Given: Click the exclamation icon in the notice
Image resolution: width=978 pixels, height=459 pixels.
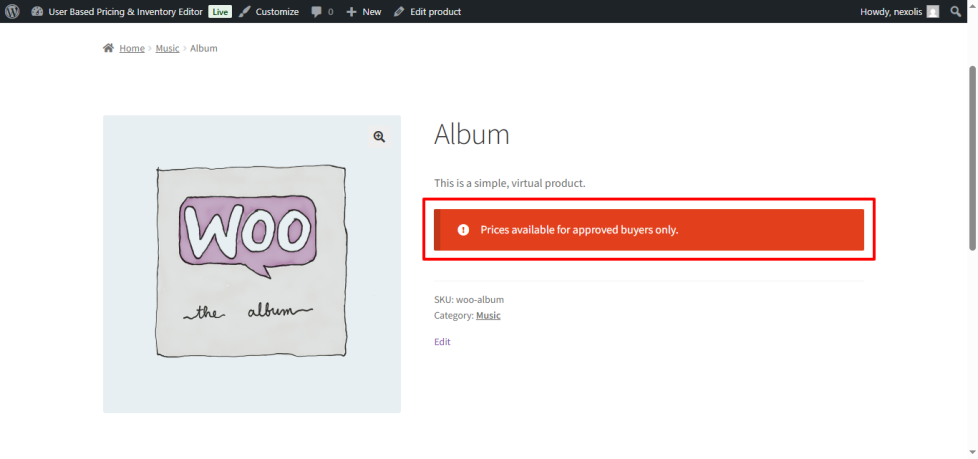Looking at the screenshot, I should [x=463, y=230].
